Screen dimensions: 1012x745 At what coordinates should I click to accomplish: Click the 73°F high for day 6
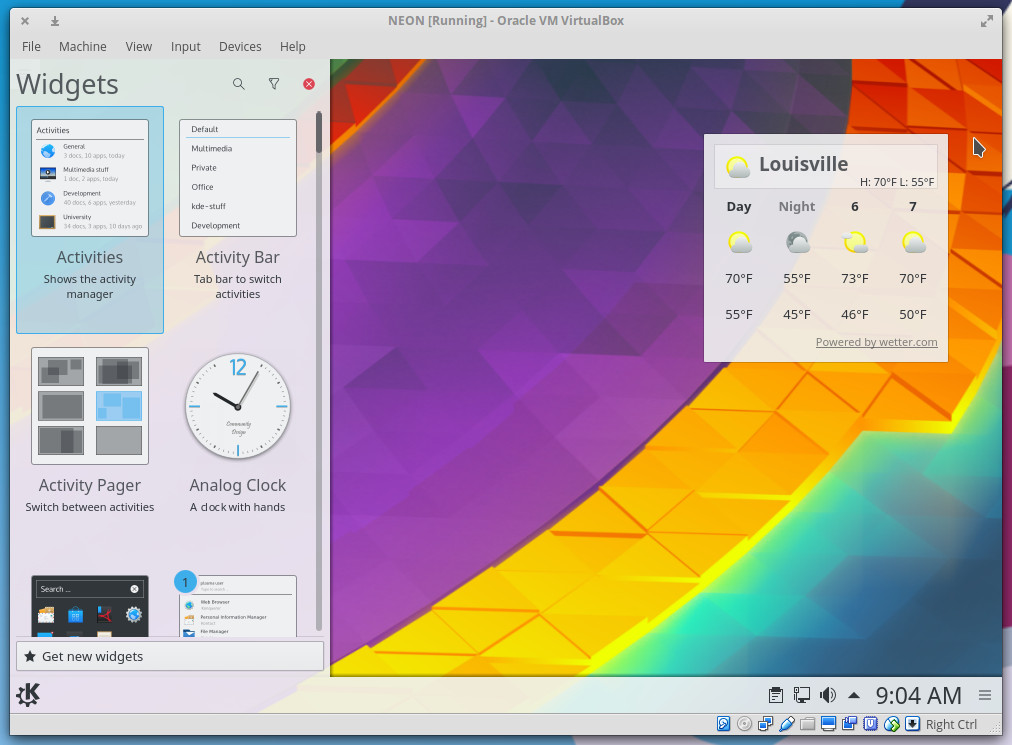(855, 278)
